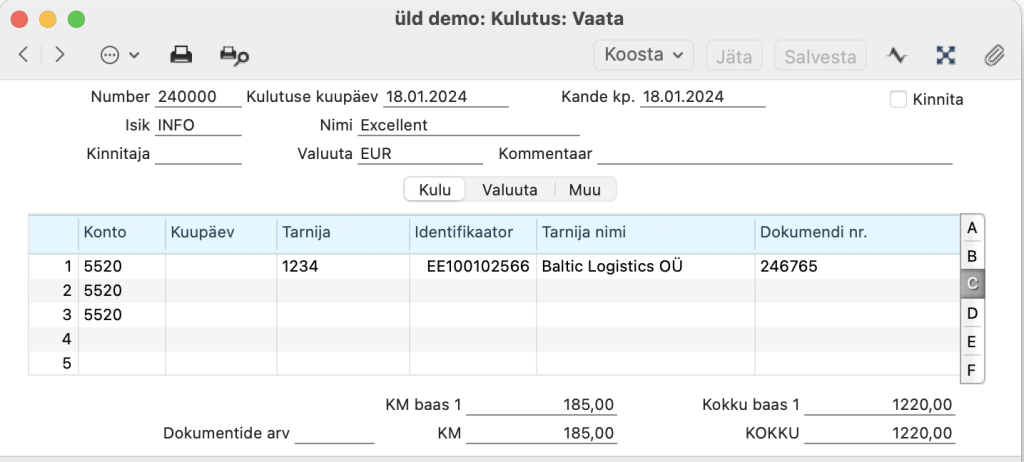Open the ellipsis actions menu

click(x=119, y=56)
